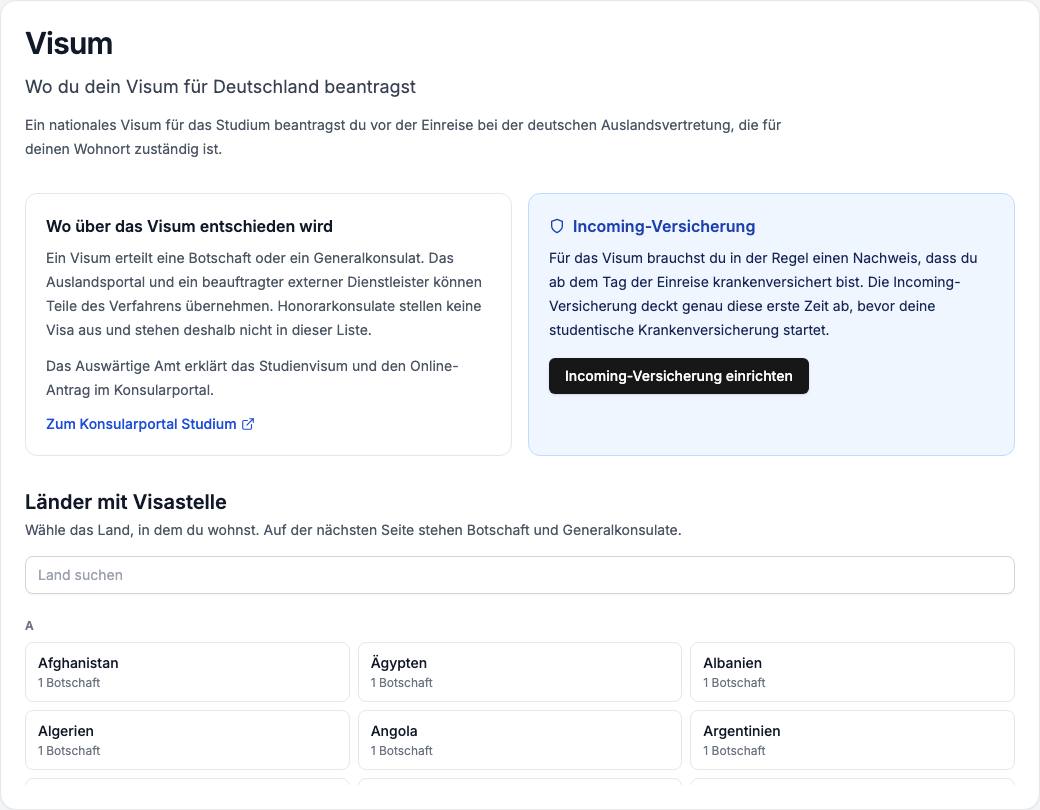
Task: Click the letter A section label
Action: 29,626
